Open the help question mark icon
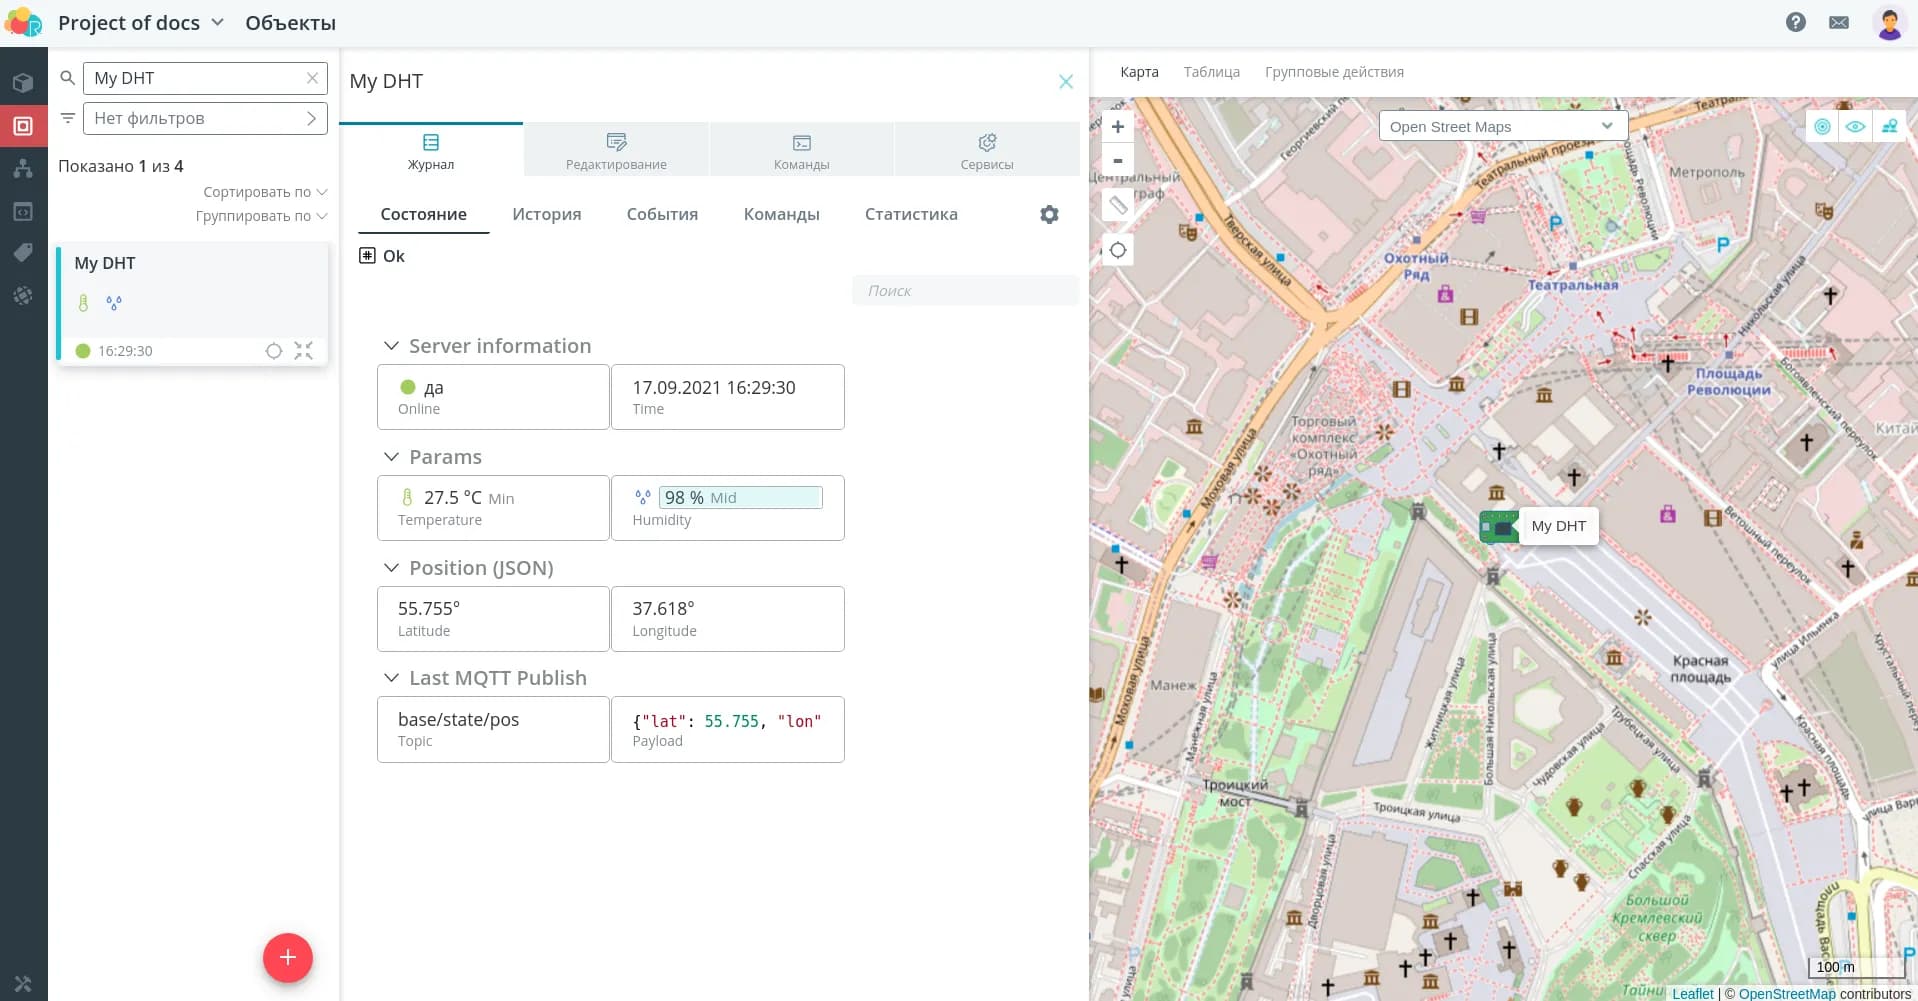This screenshot has height=1001, width=1918. click(1796, 22)
